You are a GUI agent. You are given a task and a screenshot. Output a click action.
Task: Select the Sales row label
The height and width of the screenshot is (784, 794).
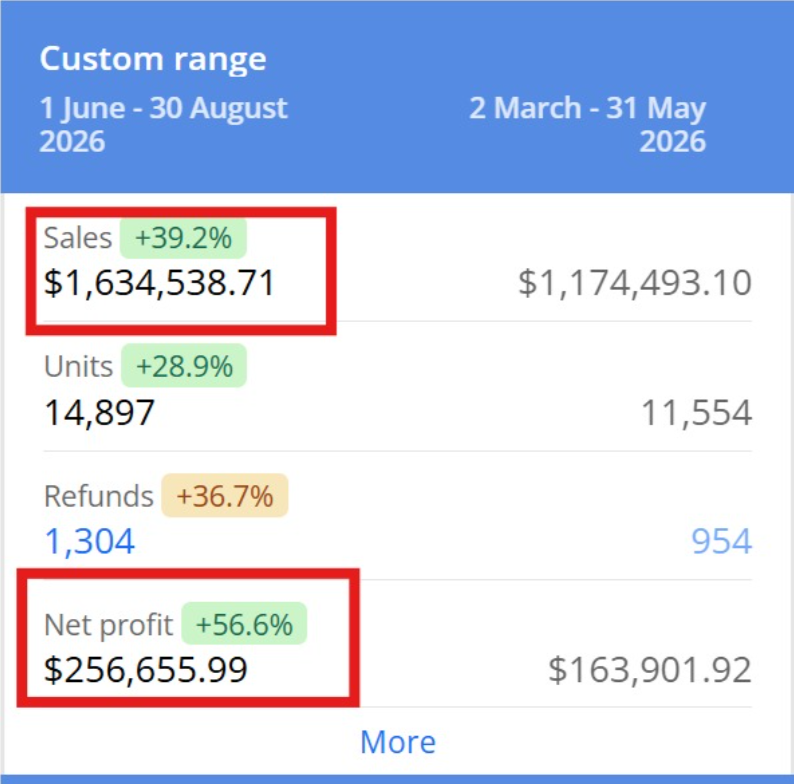click(x=77, y=238)
